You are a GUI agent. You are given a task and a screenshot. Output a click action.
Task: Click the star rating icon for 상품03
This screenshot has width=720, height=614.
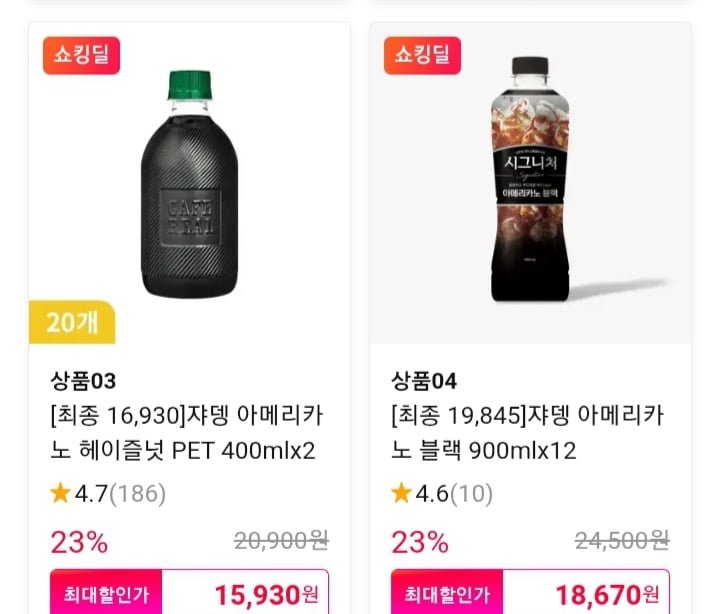pyautogui.click(x=60, y=493)
